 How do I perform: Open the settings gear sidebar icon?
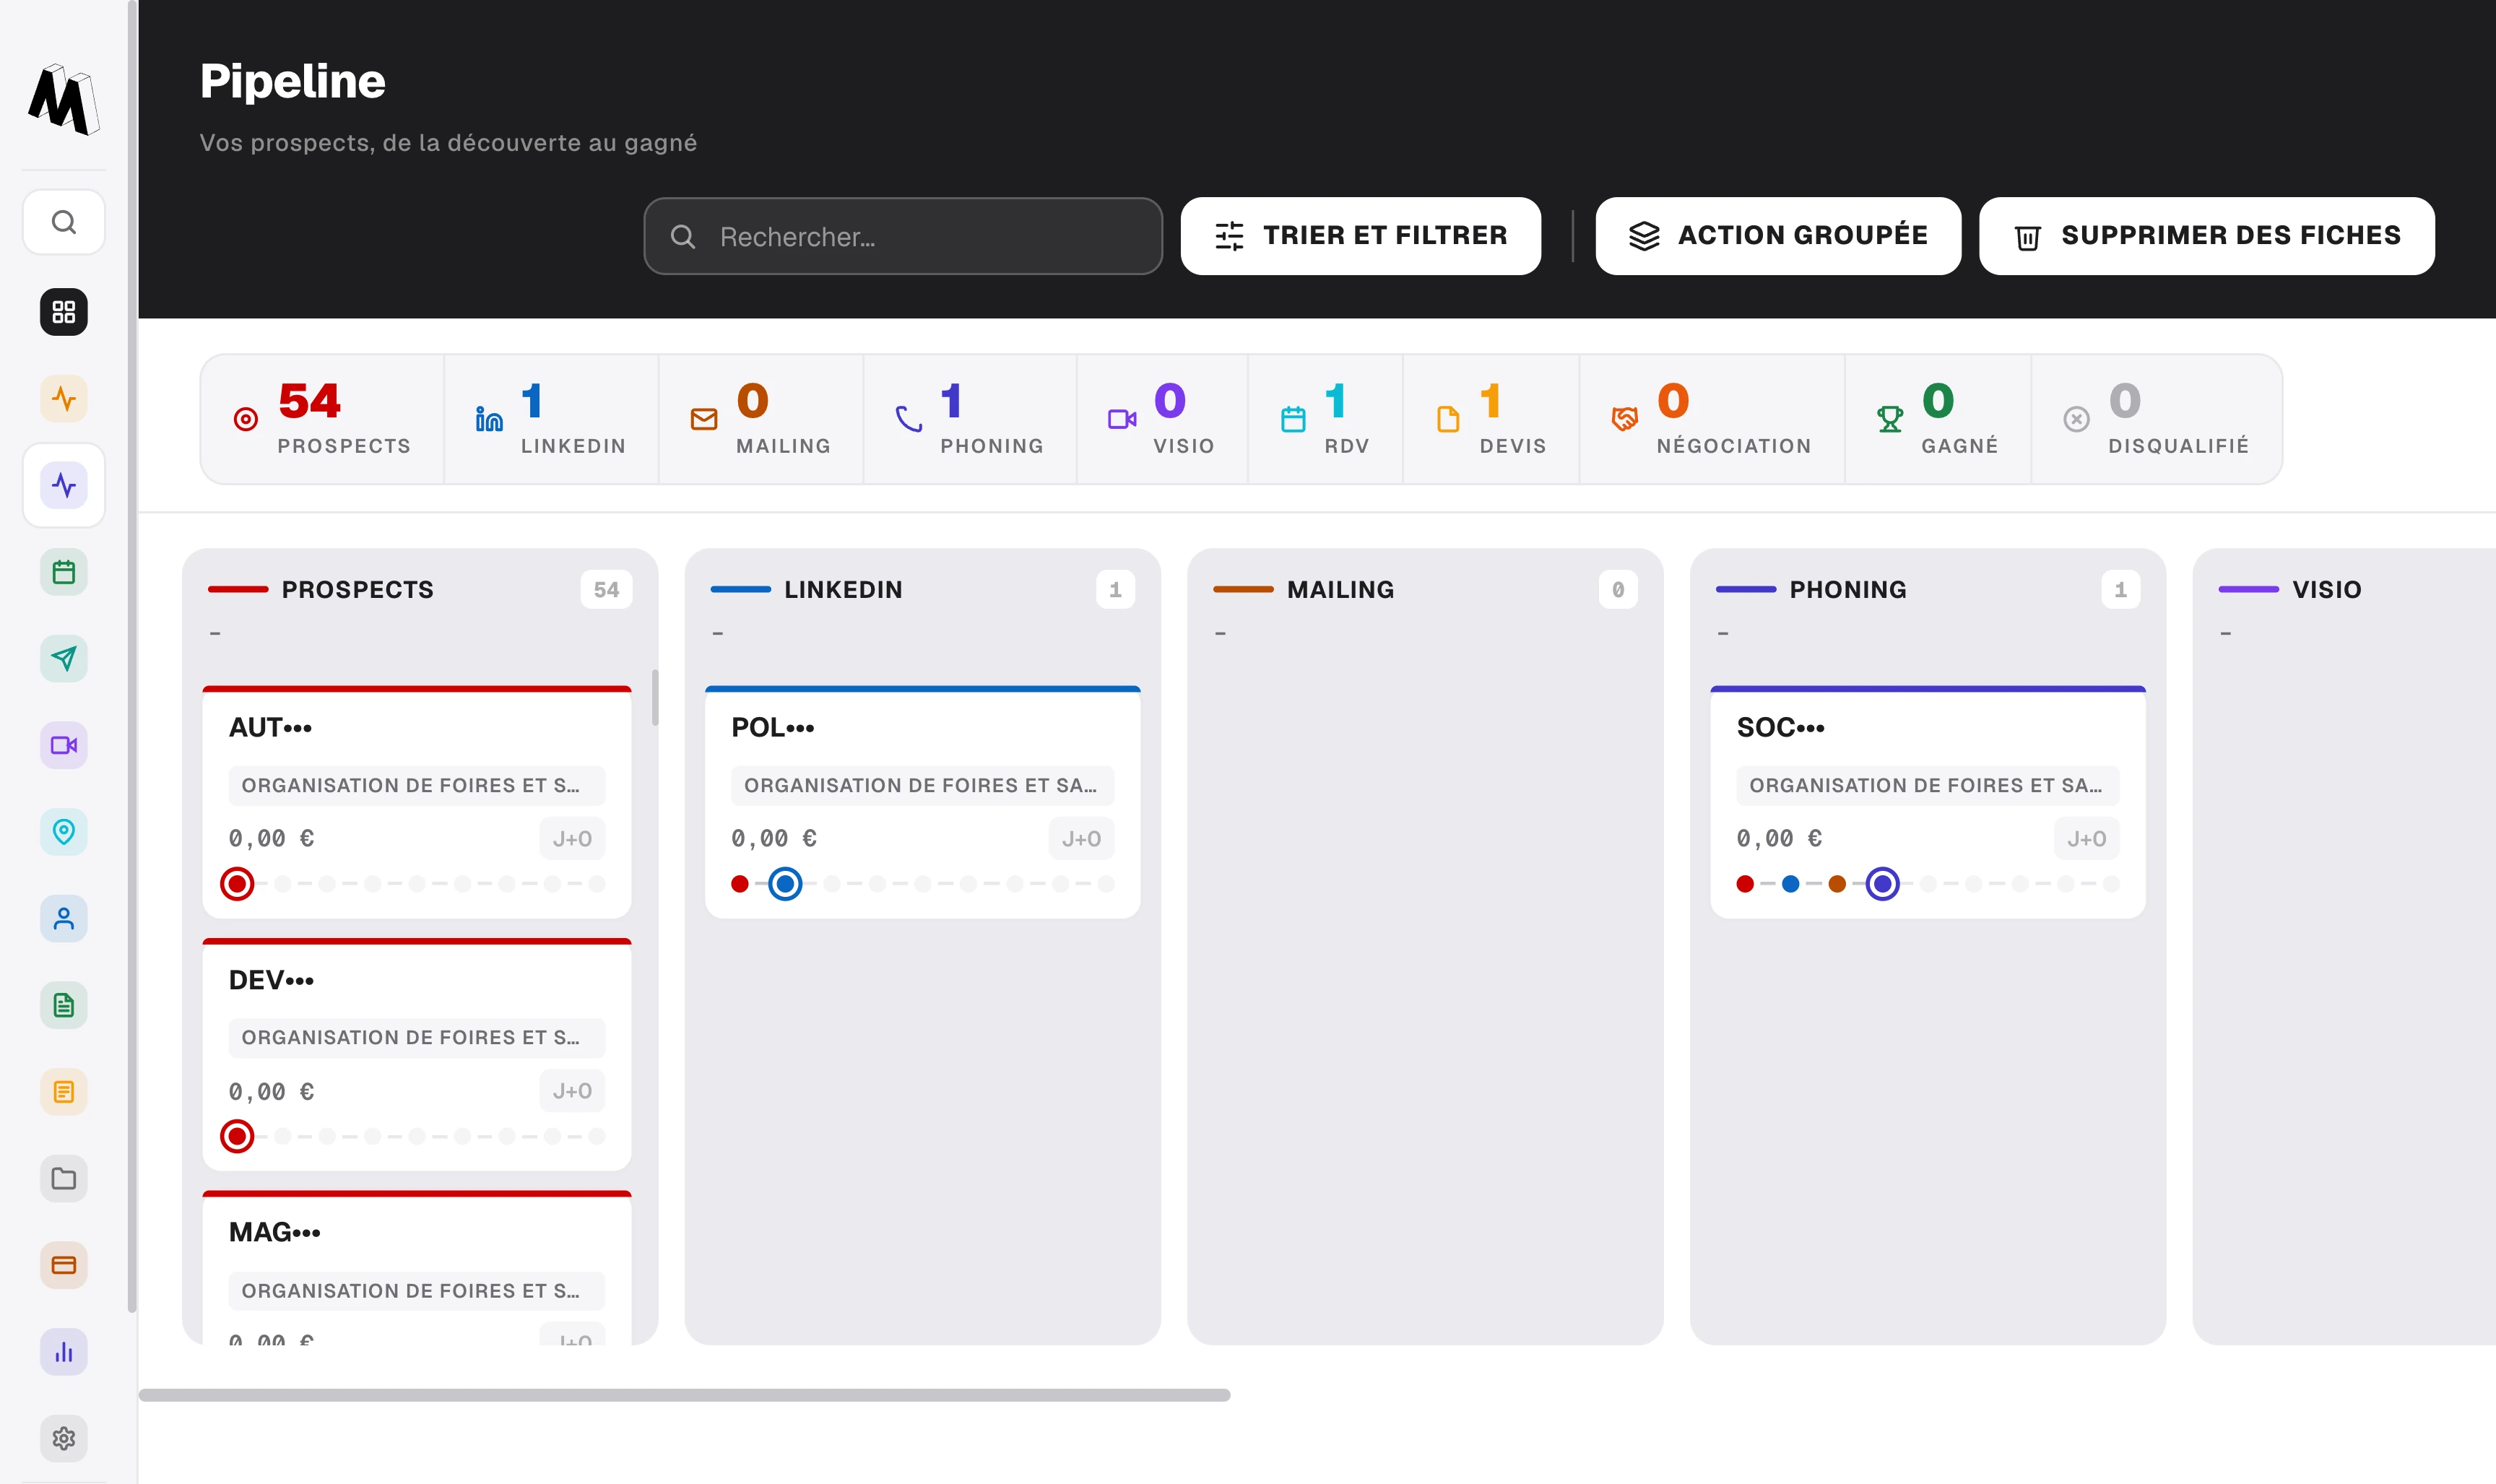pyautogui.click(x=64, y=1438)
